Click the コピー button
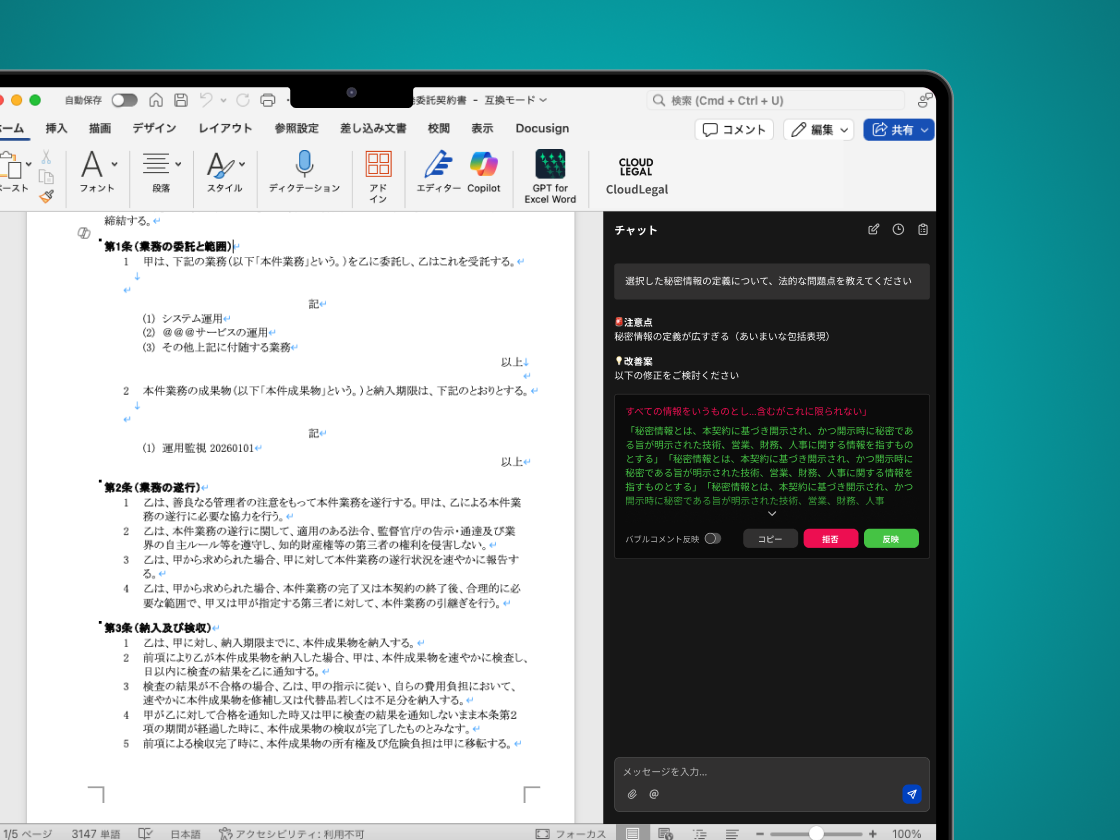This screenshot has height=840, width=1120. point(770,538)
